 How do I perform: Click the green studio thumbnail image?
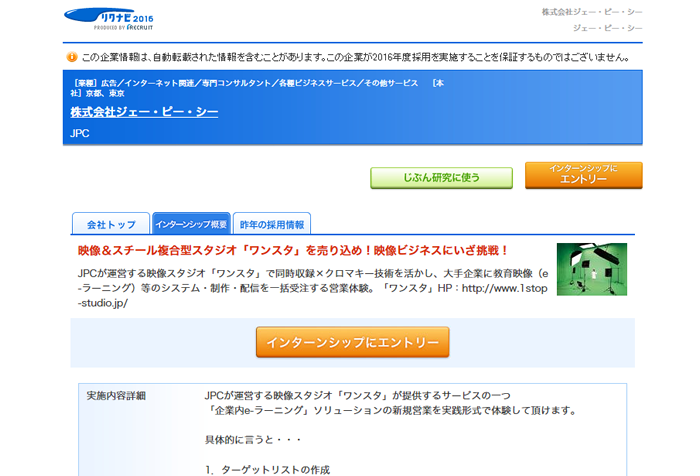click(592, 269)
